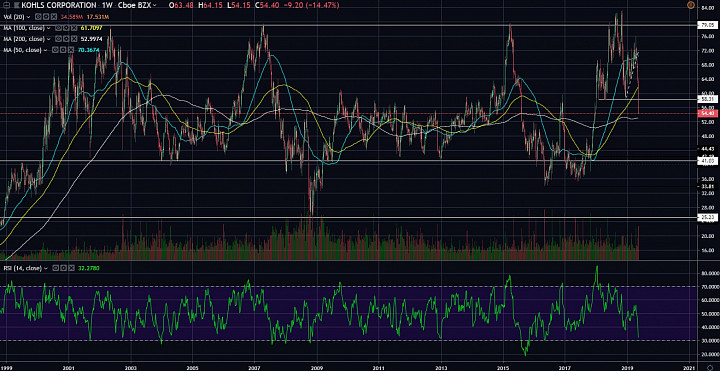Click the yellow MA 100 value 61.7097
The width and height of the screenshot is (720, 371).
point(91,28)
